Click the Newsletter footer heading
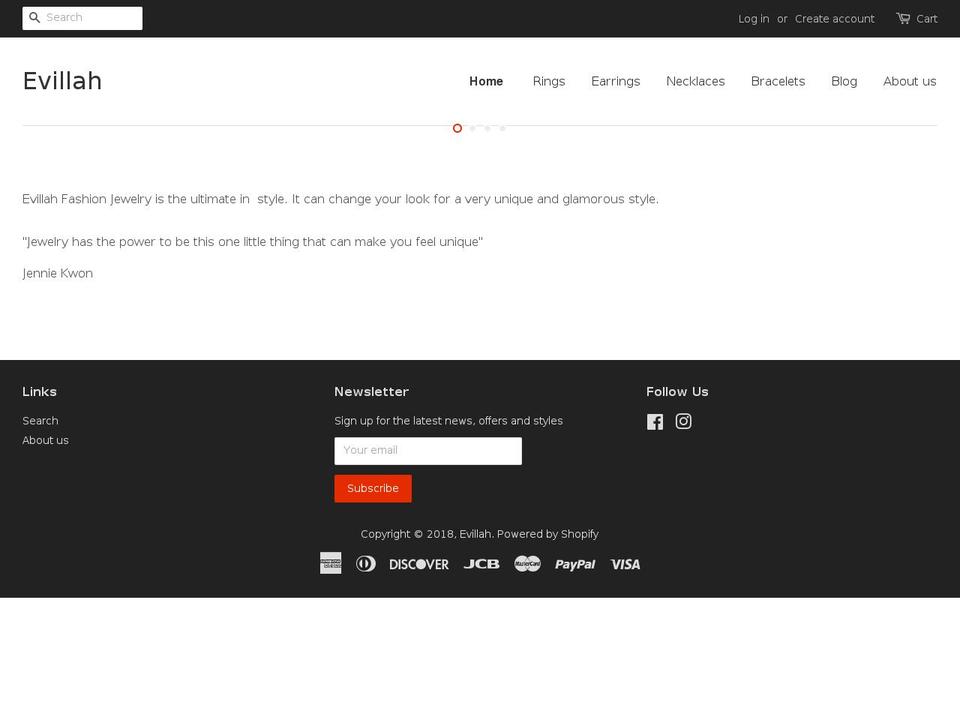960x720 pixels. click(x=371, y=392)
